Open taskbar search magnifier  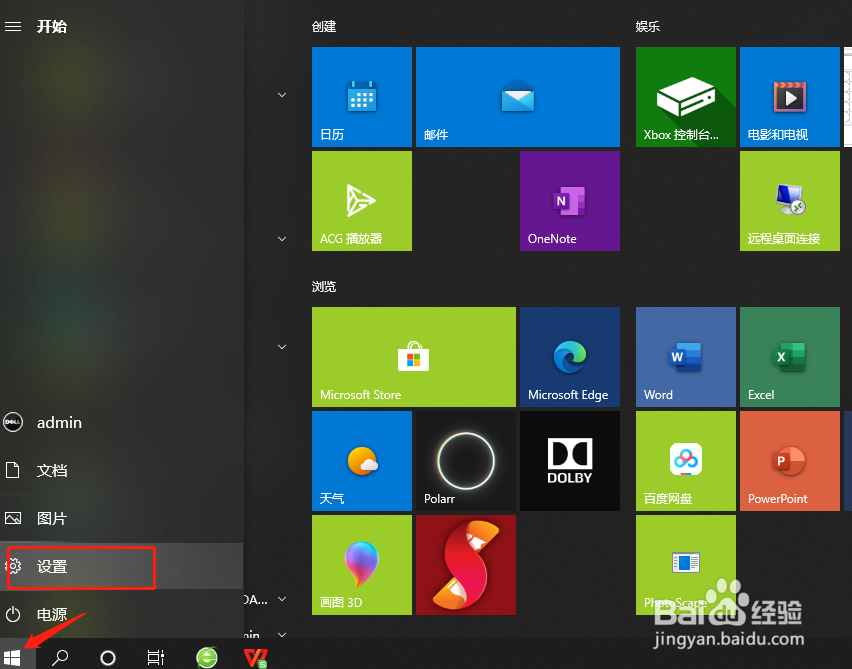pos(60,658)
